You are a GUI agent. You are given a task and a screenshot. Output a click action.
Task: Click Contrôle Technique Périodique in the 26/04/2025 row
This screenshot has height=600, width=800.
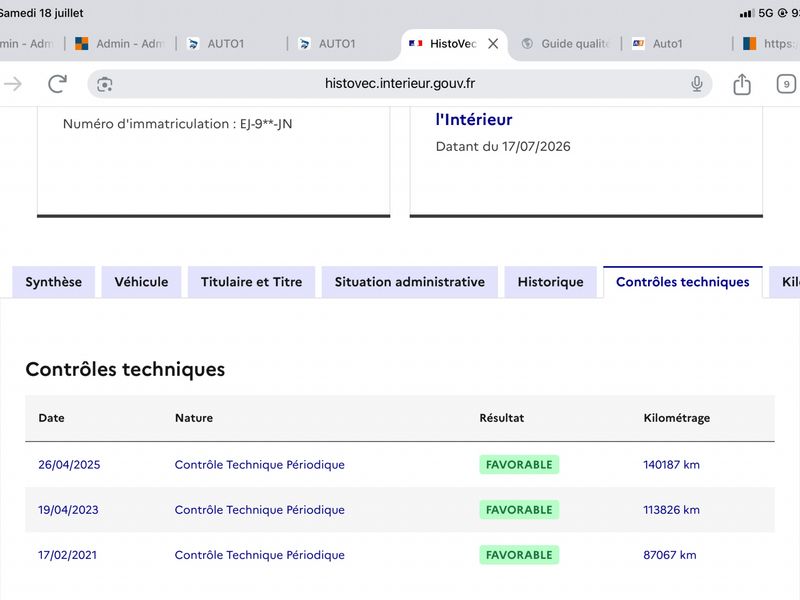259,465
